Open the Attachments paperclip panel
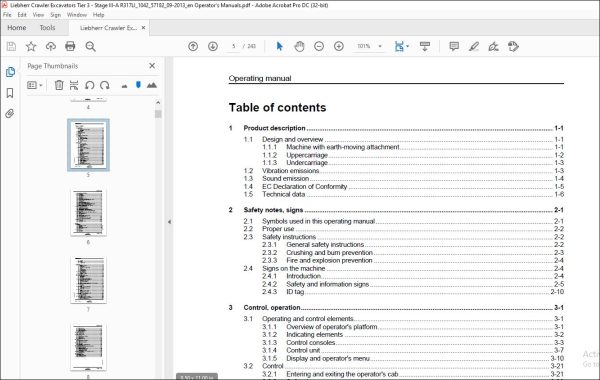600x380 pixels. 10,113
